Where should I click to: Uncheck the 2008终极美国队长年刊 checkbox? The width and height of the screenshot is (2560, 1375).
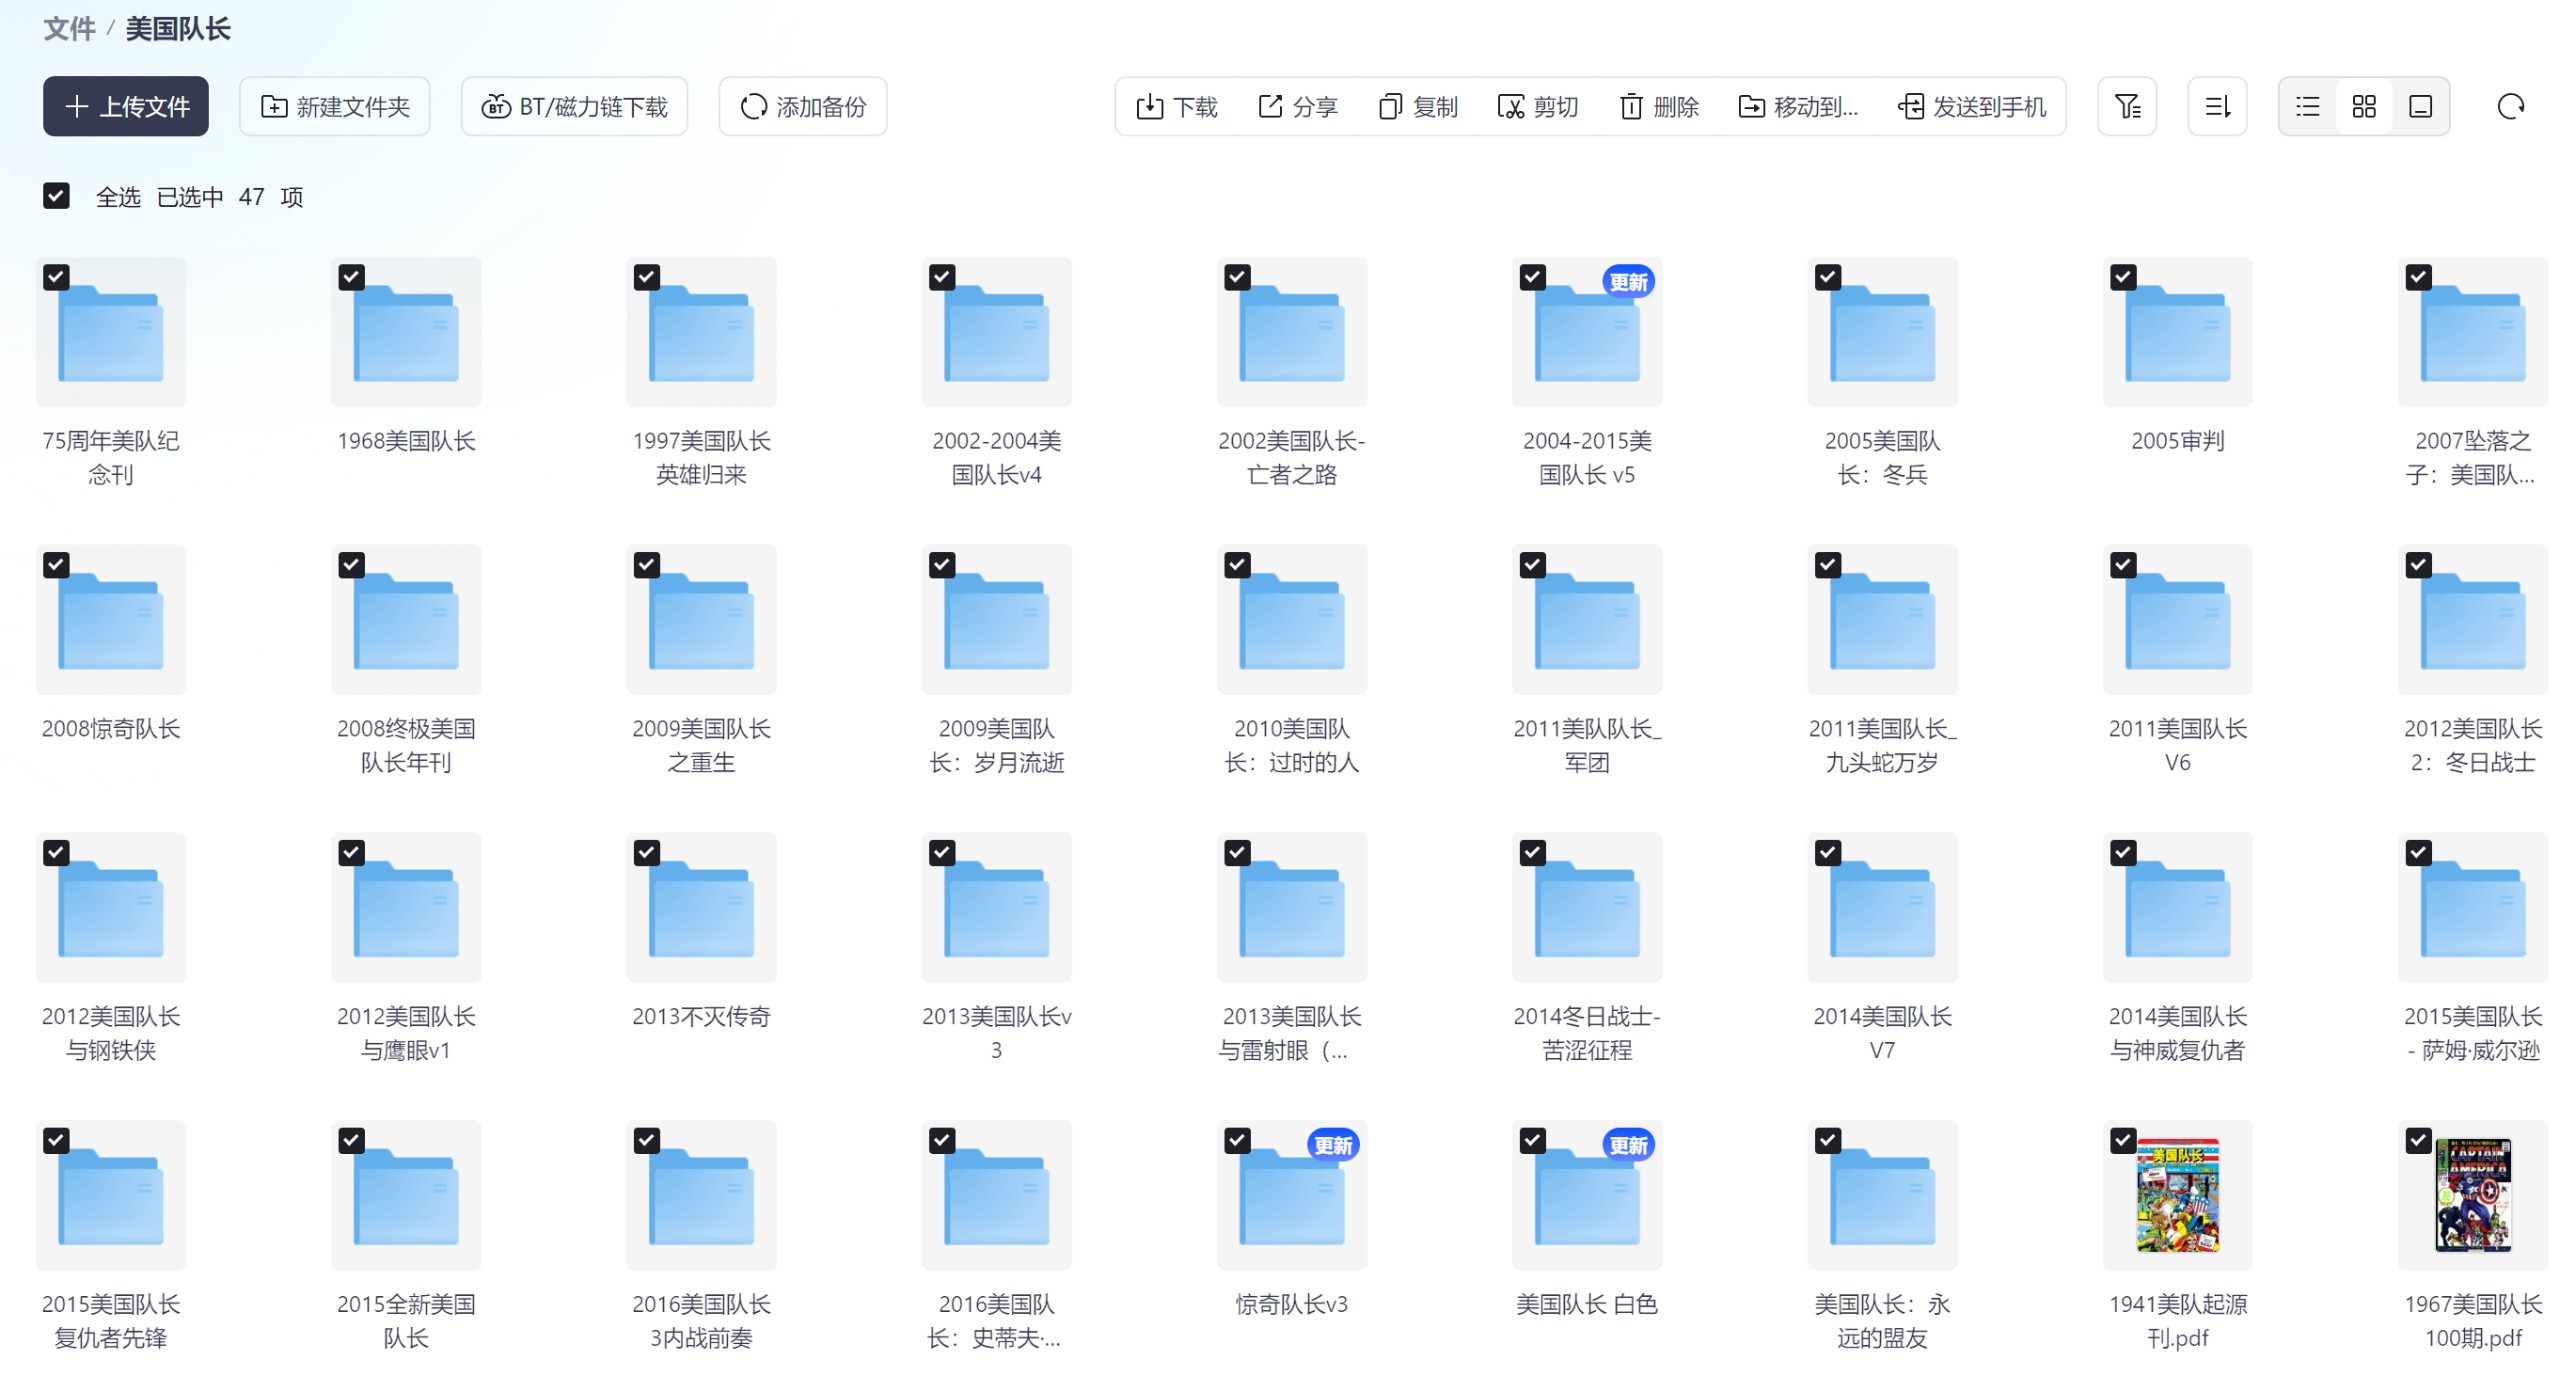[x=351, y=565]
